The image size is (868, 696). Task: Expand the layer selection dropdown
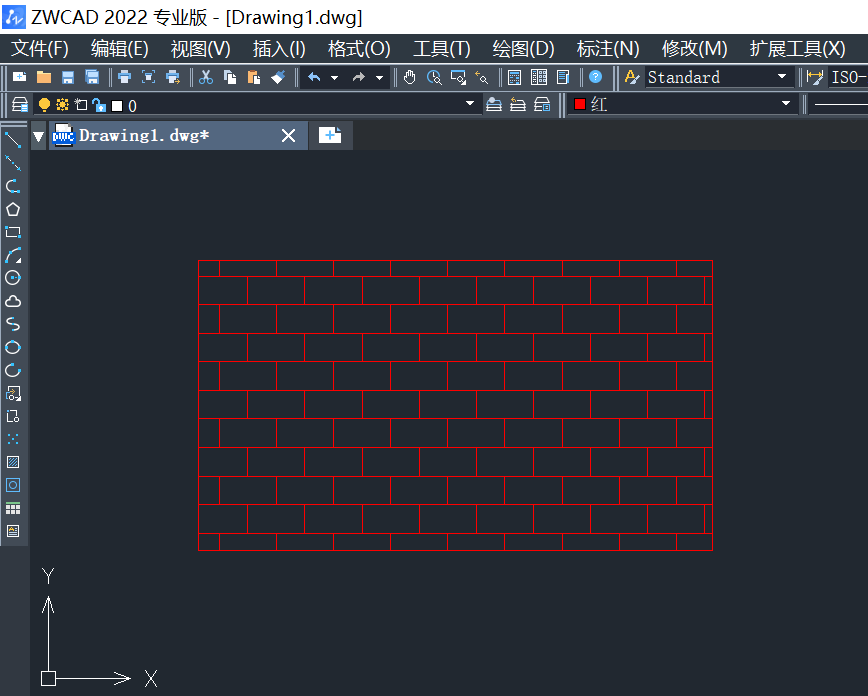(x=469, y=104)
